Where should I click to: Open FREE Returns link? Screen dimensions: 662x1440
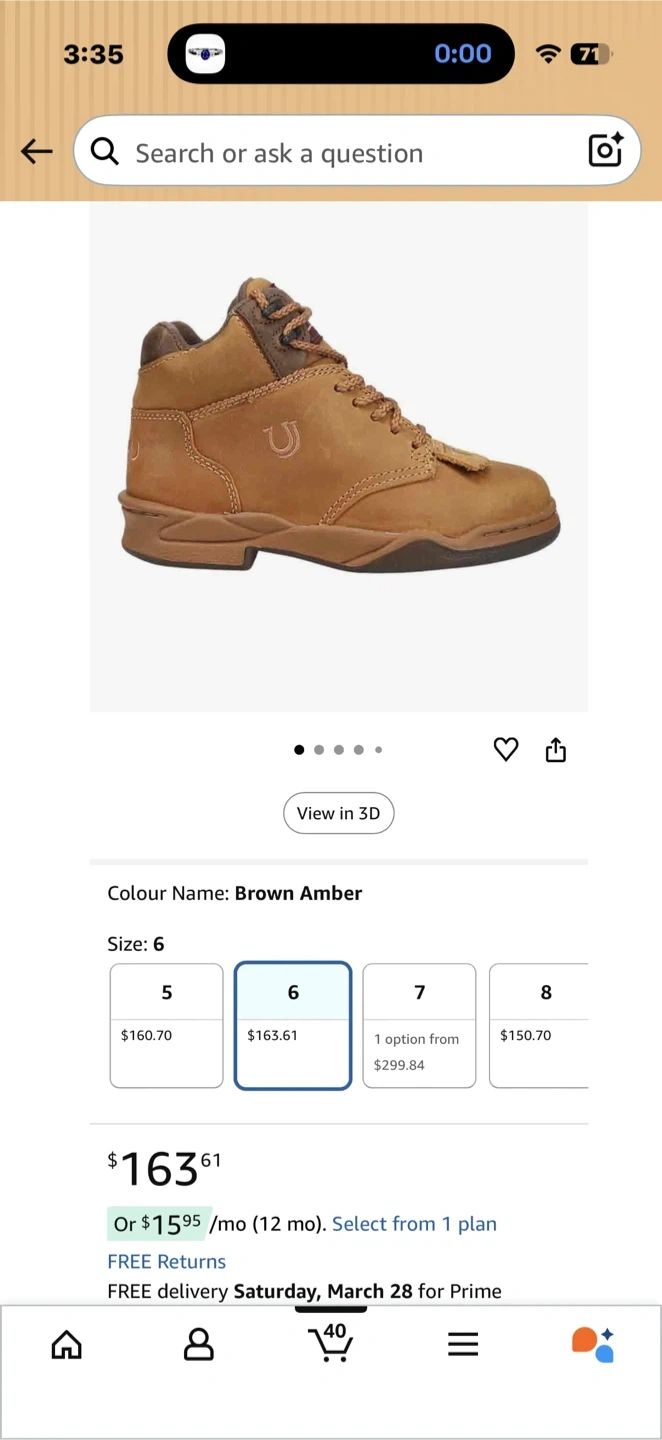[167, 1262]
